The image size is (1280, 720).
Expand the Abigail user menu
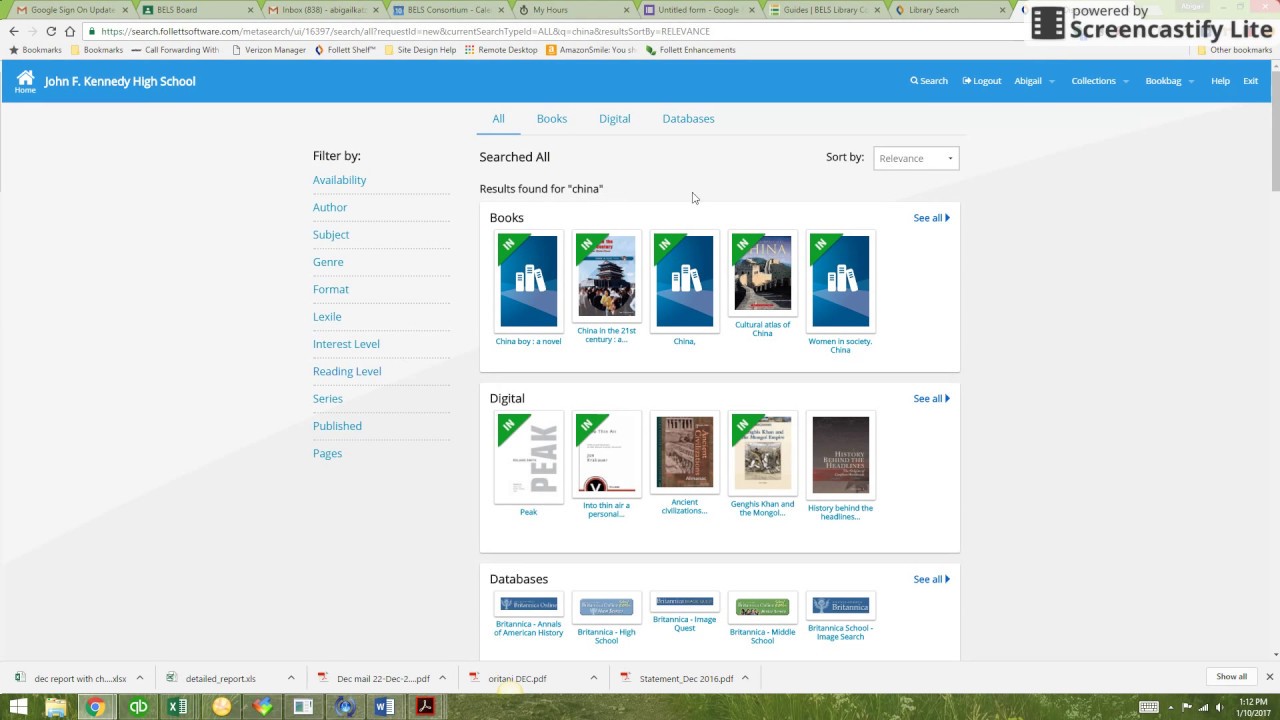(x=1034, y=81)
